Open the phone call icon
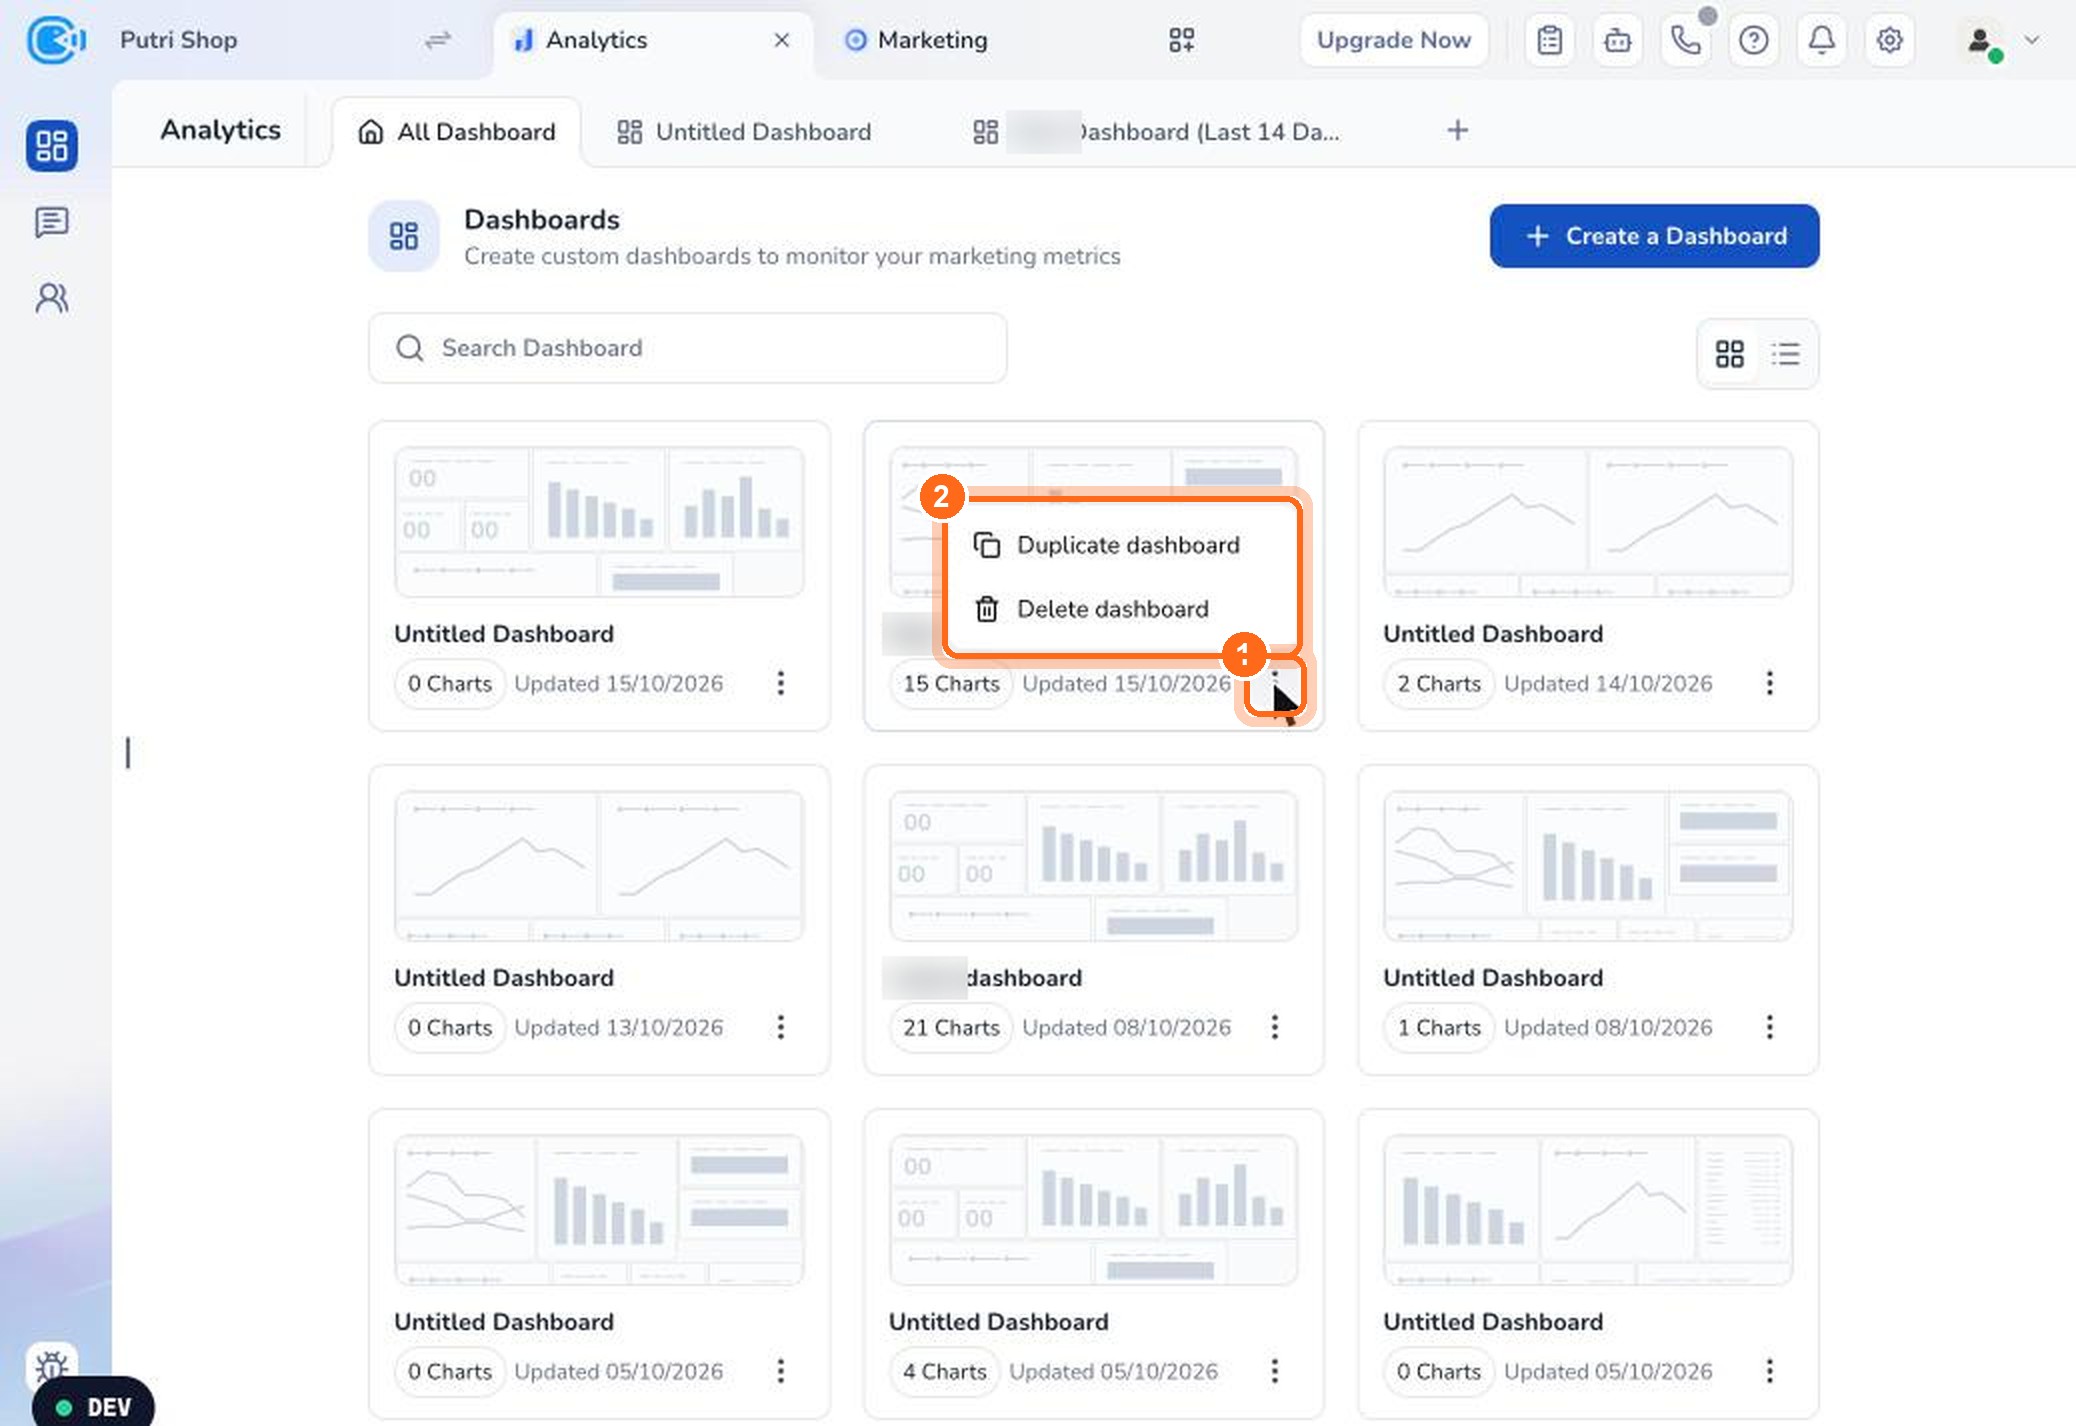Image resolution: width=2076 pixels, height=1426 pixels. [1686, 40]
